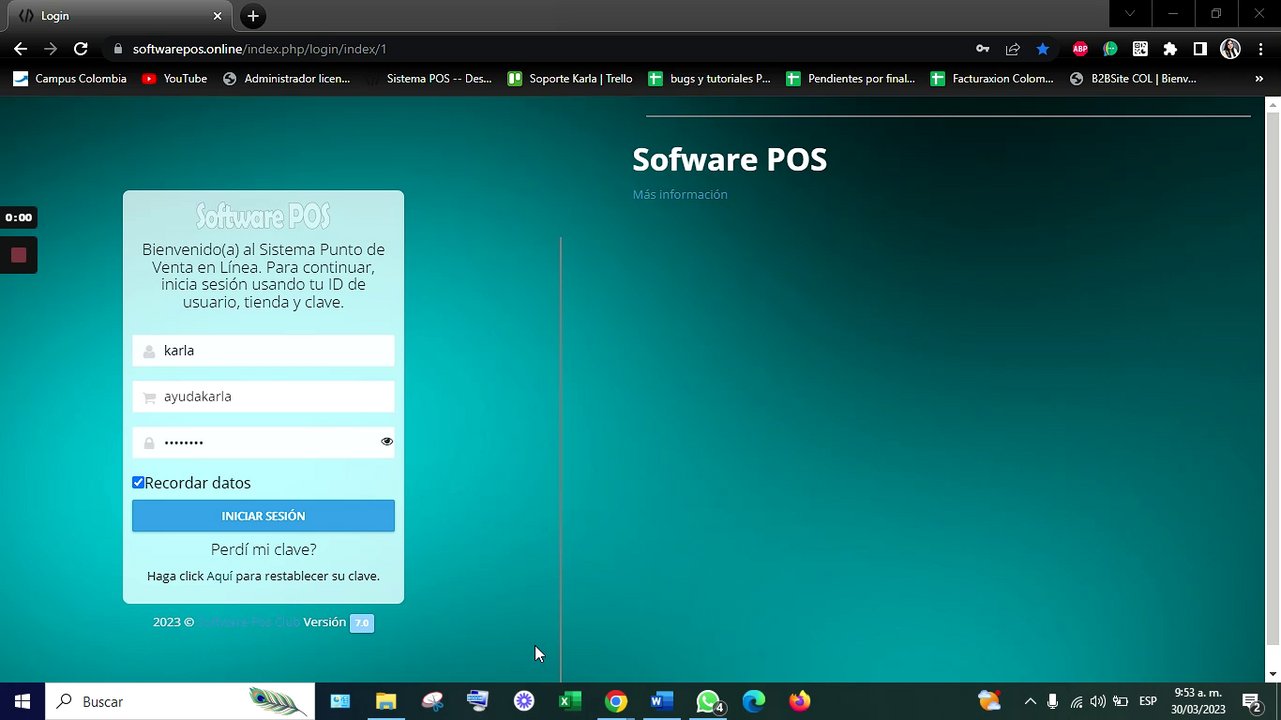This screenshot has width=1281, height=720.
Task: Open Excel from the taskbar
Action: pyautogui.click(x=570, y=701)
